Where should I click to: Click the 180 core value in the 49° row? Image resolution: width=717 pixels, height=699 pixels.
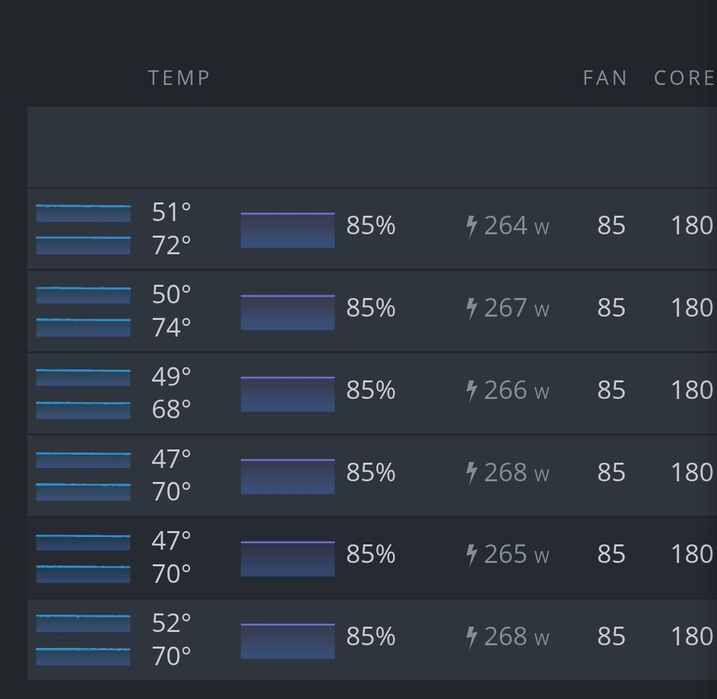(691, 390)
